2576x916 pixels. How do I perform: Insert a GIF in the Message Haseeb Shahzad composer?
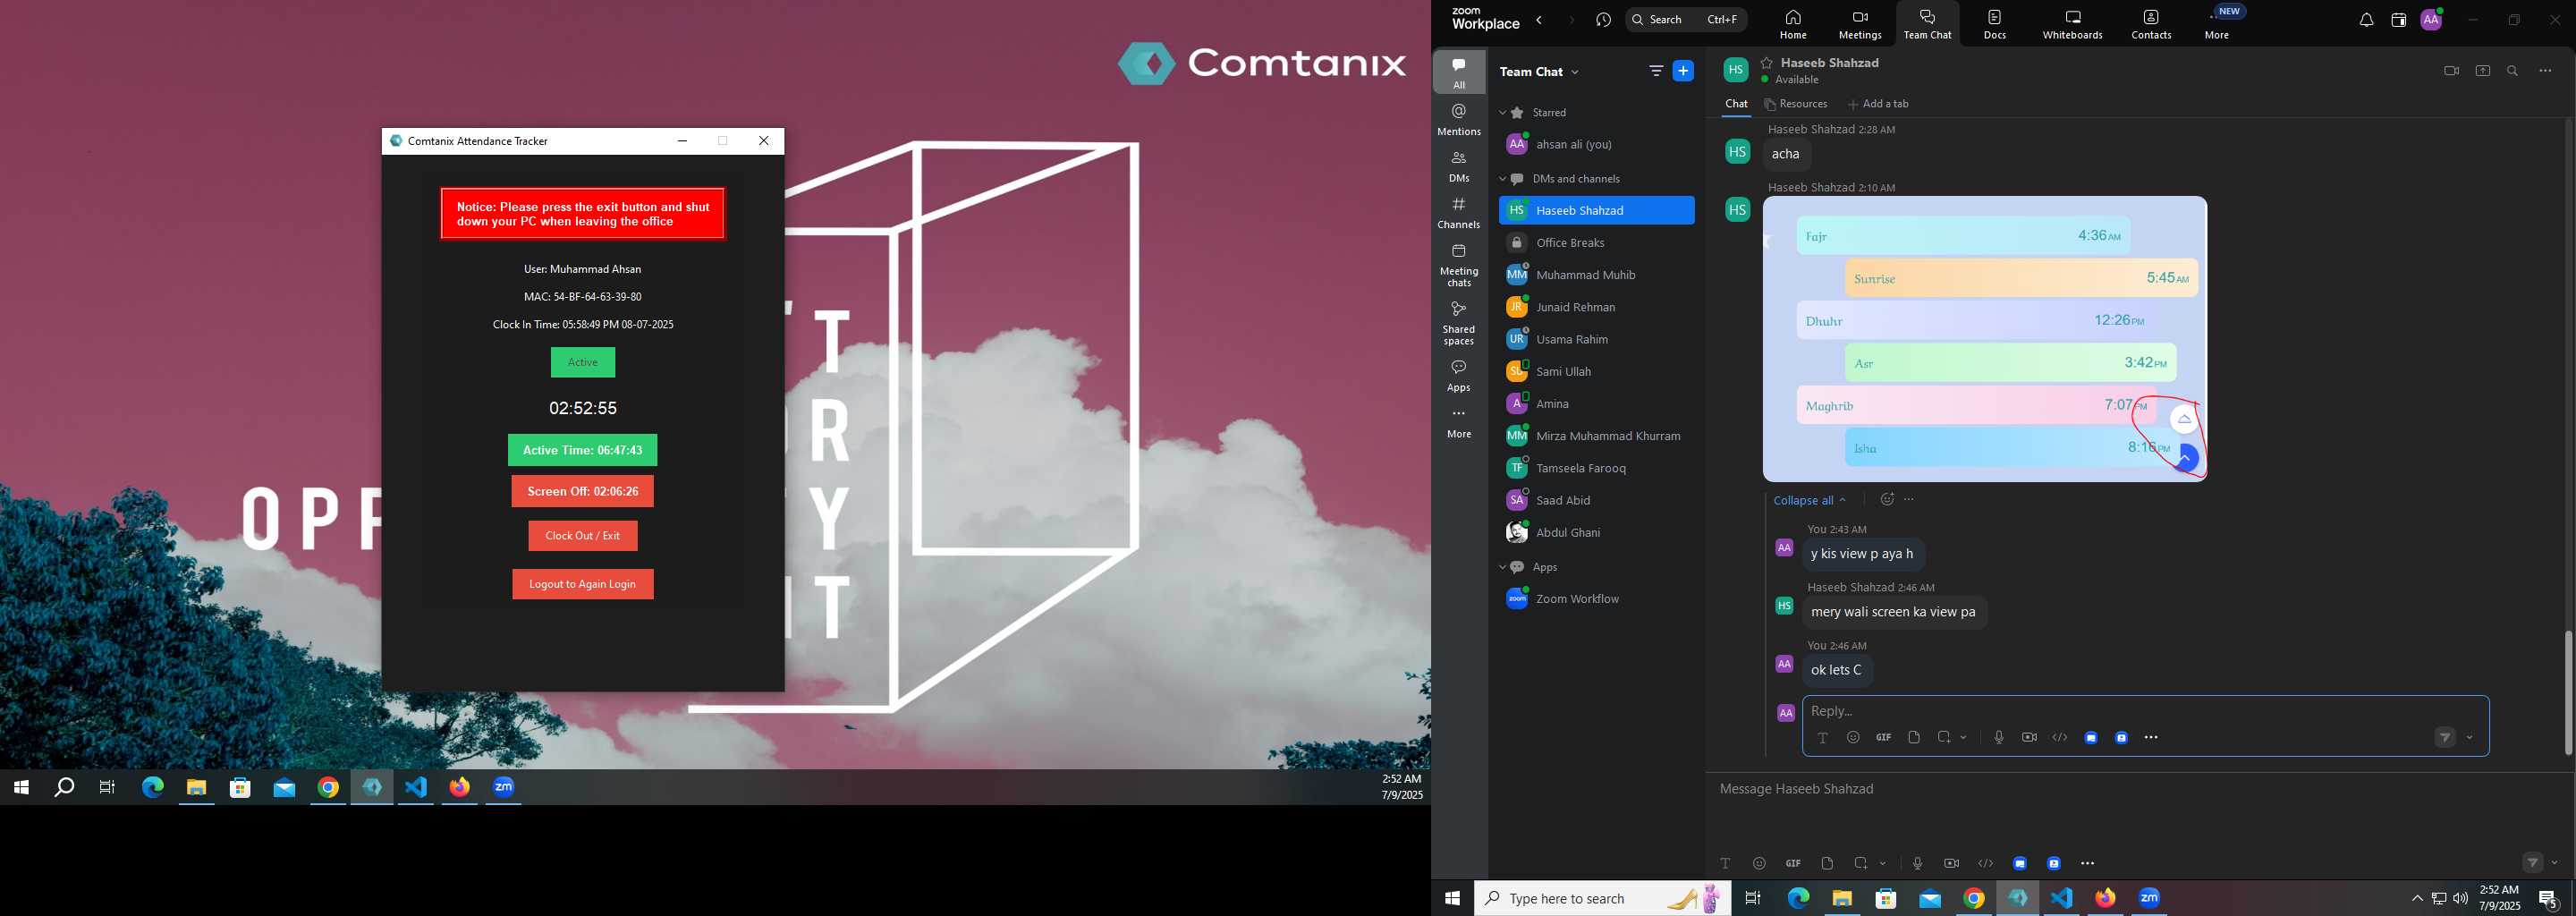pyautogui.click(x=1793, y=863)
